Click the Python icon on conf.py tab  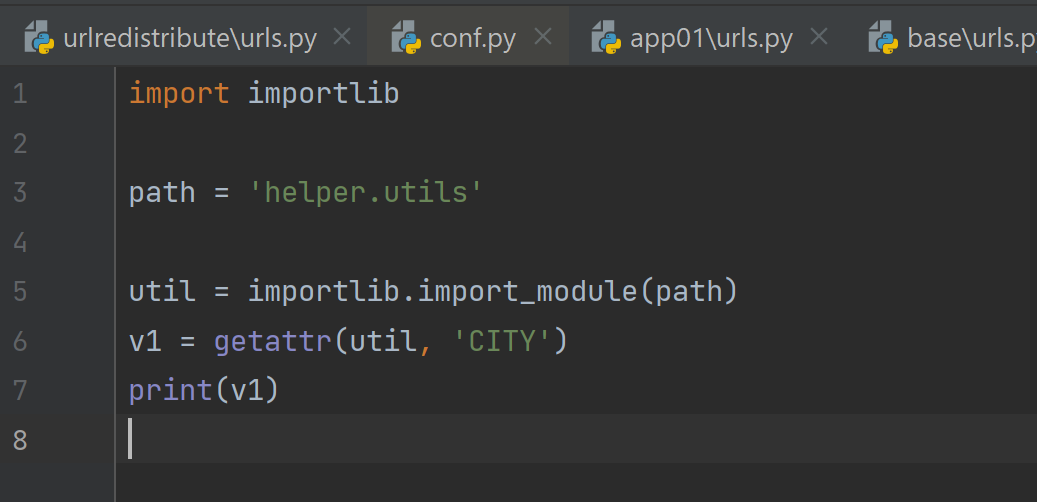406,39
